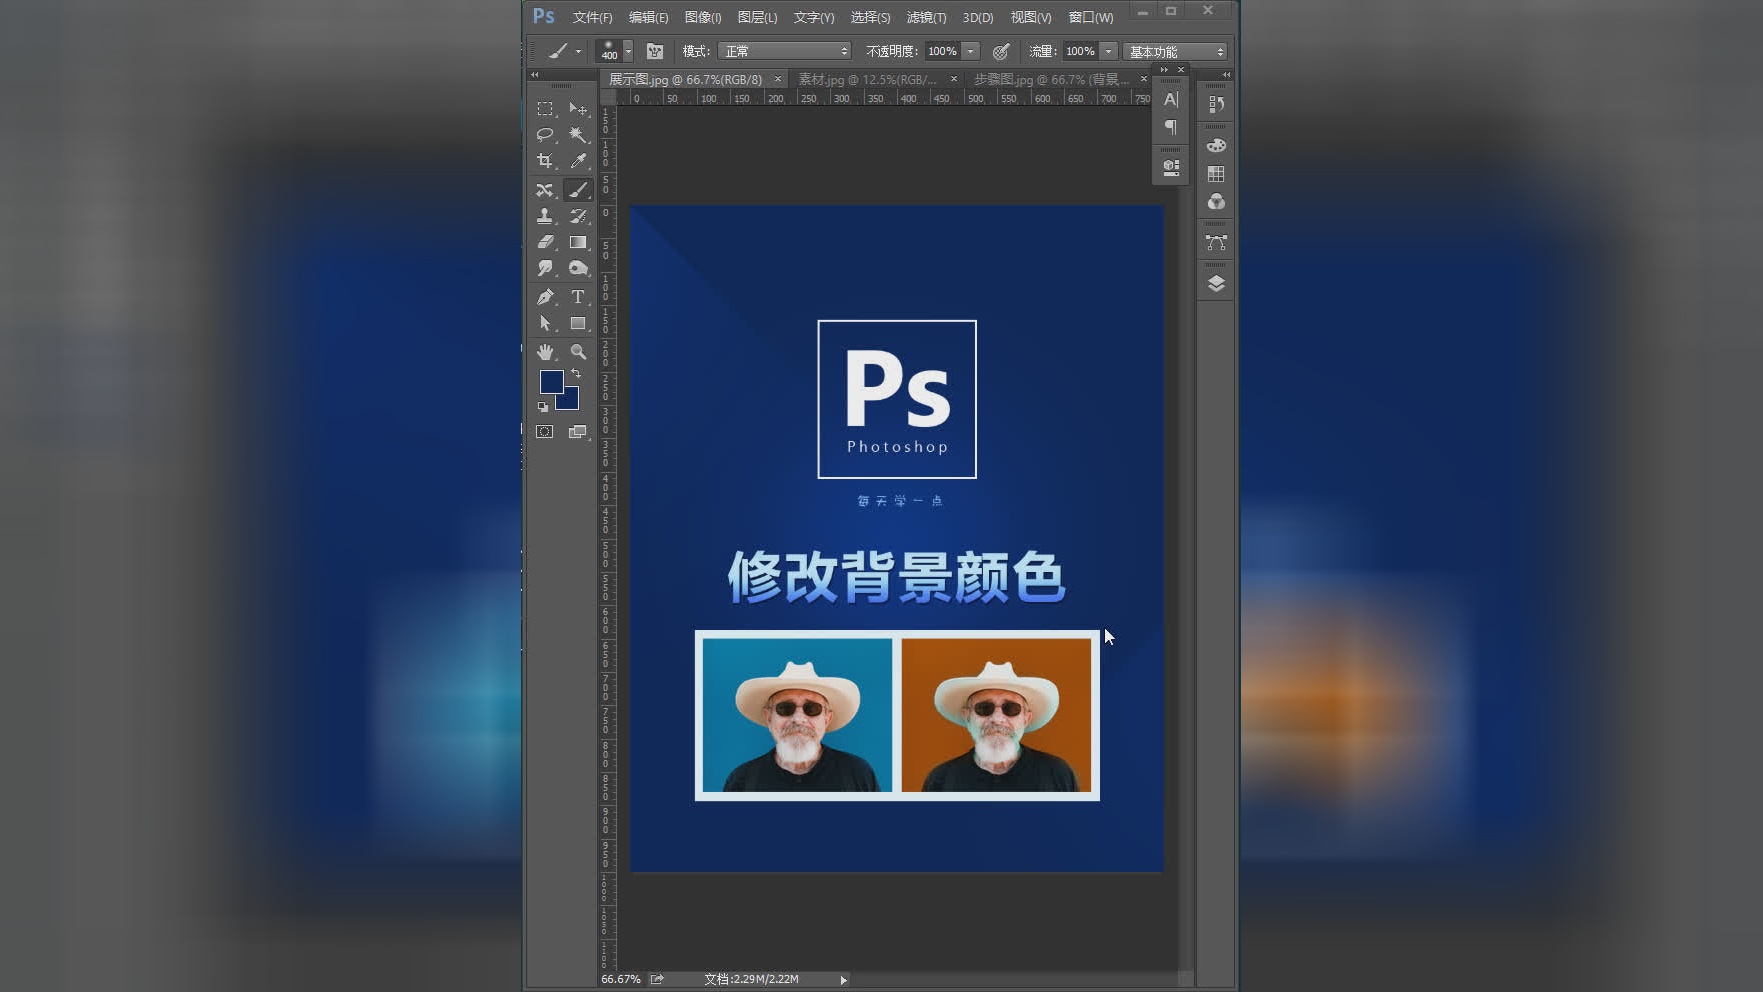Screen dimensions: 1763x992
Task: Select the Clone Stamp tool
Action: [x=545, y=215]
